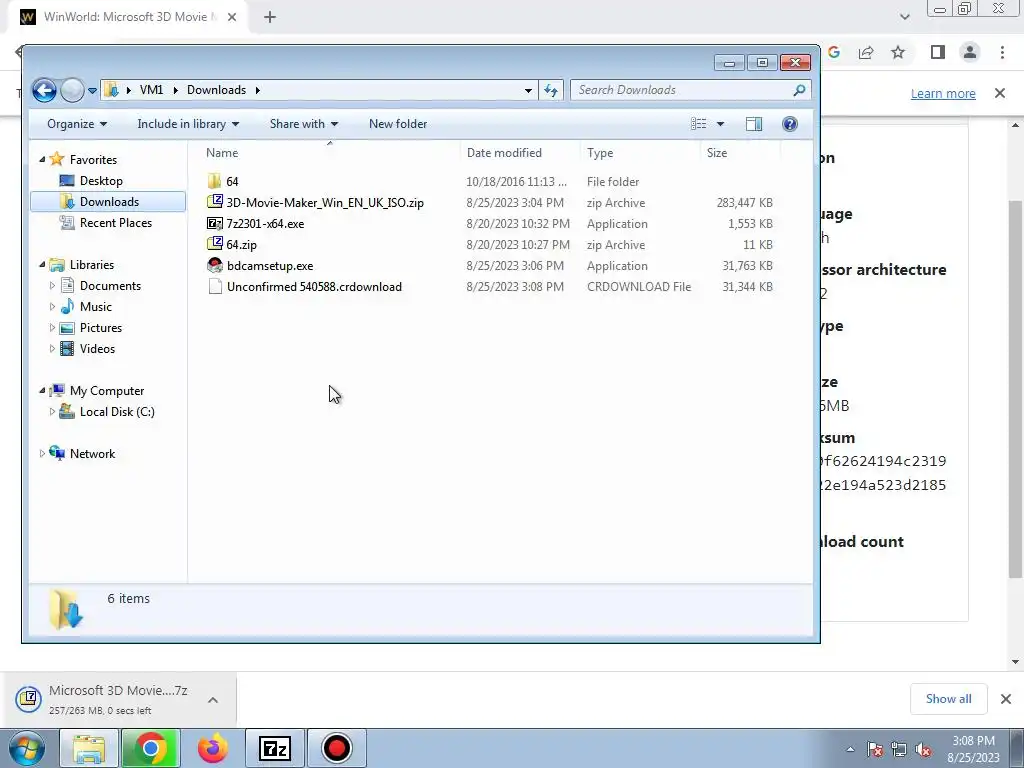Open the Chrome new tab button
Viewport: 1024px width, 768px height.
coord(270,17)
